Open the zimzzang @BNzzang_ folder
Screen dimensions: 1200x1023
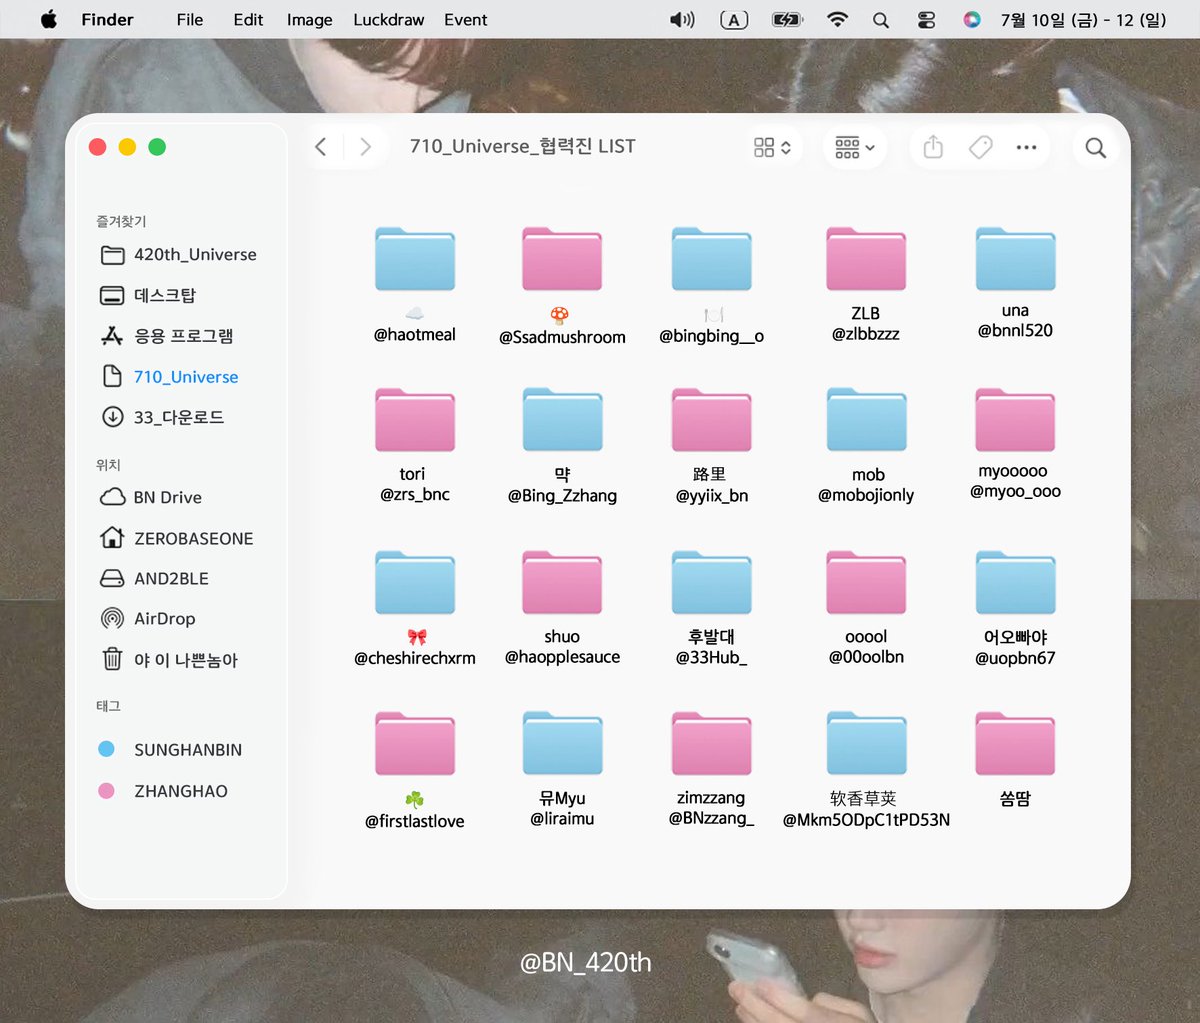[x=711, y=744]
